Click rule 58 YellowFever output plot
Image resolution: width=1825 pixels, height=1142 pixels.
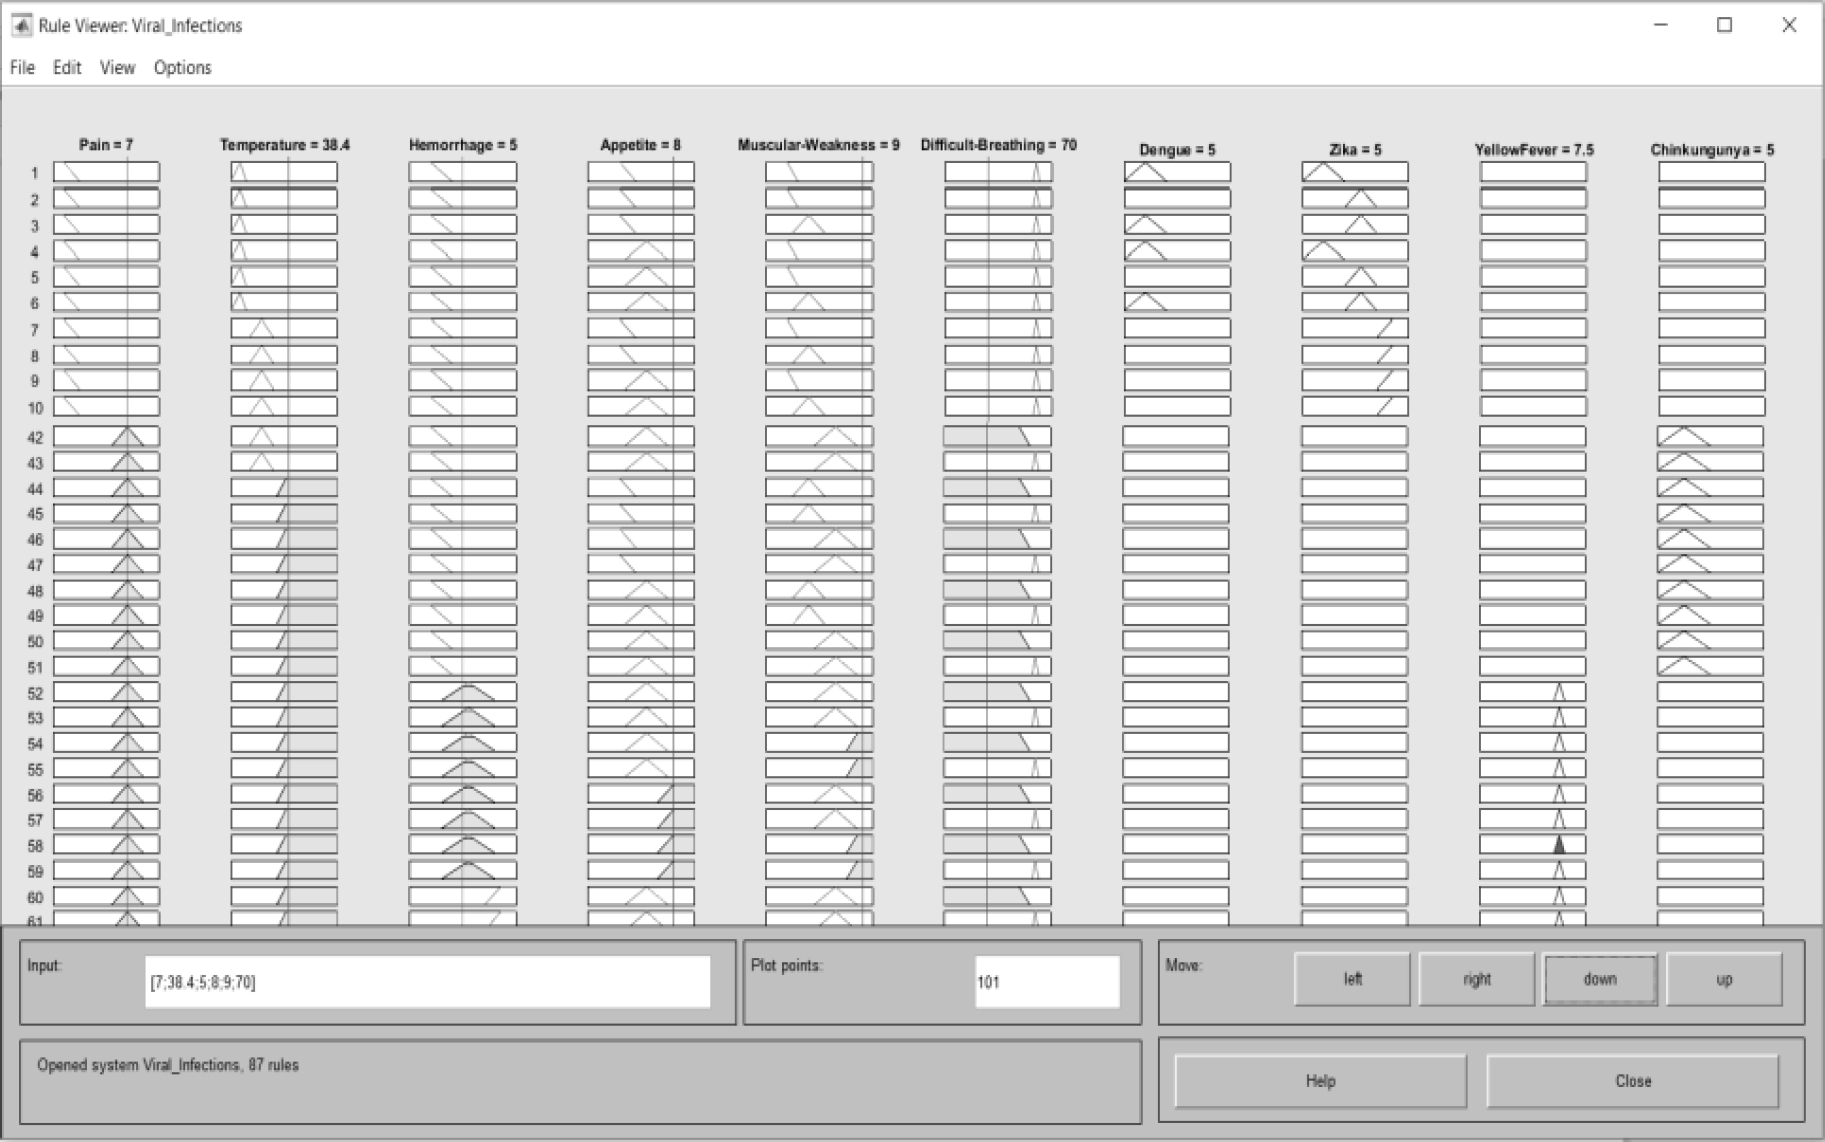click(1532, 845)
